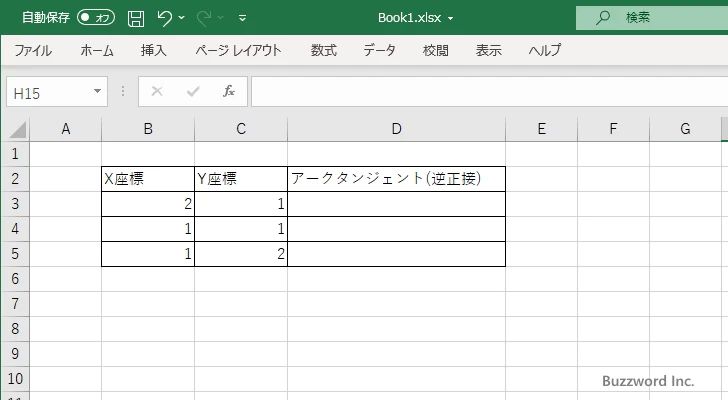Select row 3 header

tap(15, 204)
